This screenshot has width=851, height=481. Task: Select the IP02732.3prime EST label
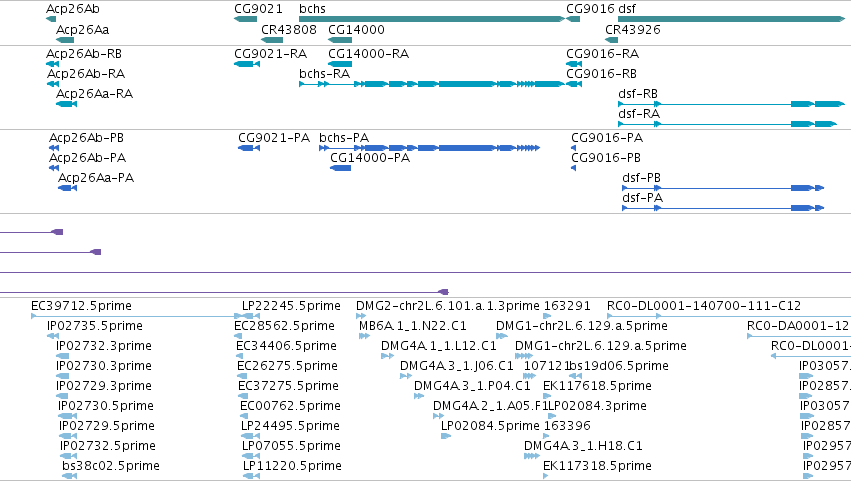pyautogui.click(x=104, y=346)
